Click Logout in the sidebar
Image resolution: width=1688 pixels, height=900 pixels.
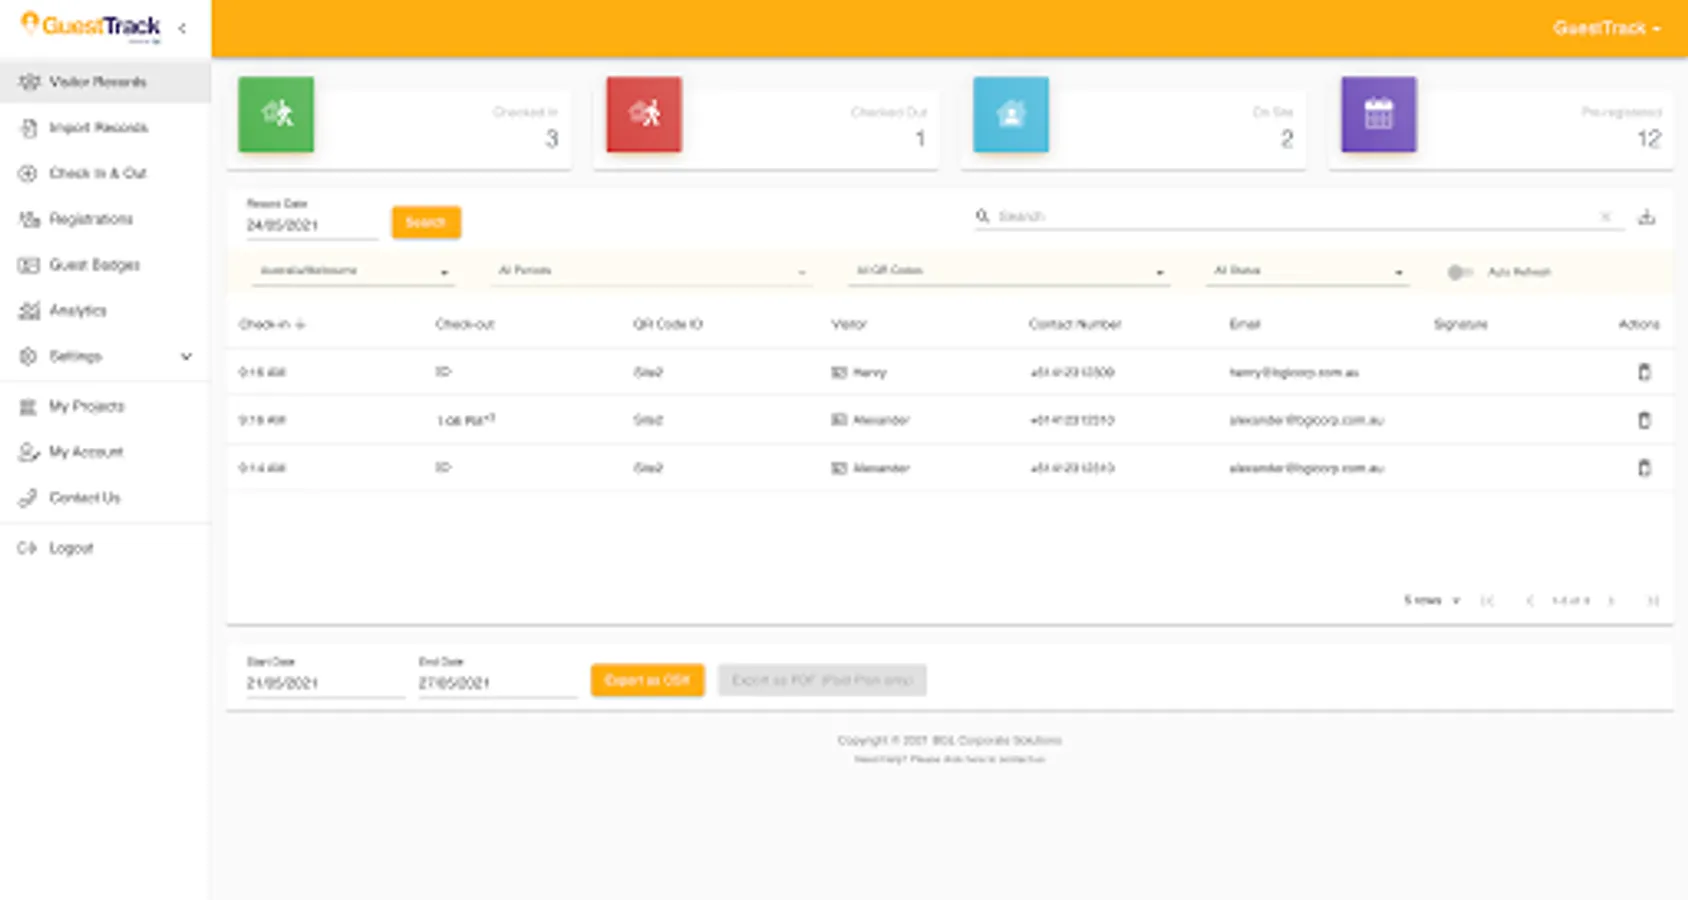[105, 548]
